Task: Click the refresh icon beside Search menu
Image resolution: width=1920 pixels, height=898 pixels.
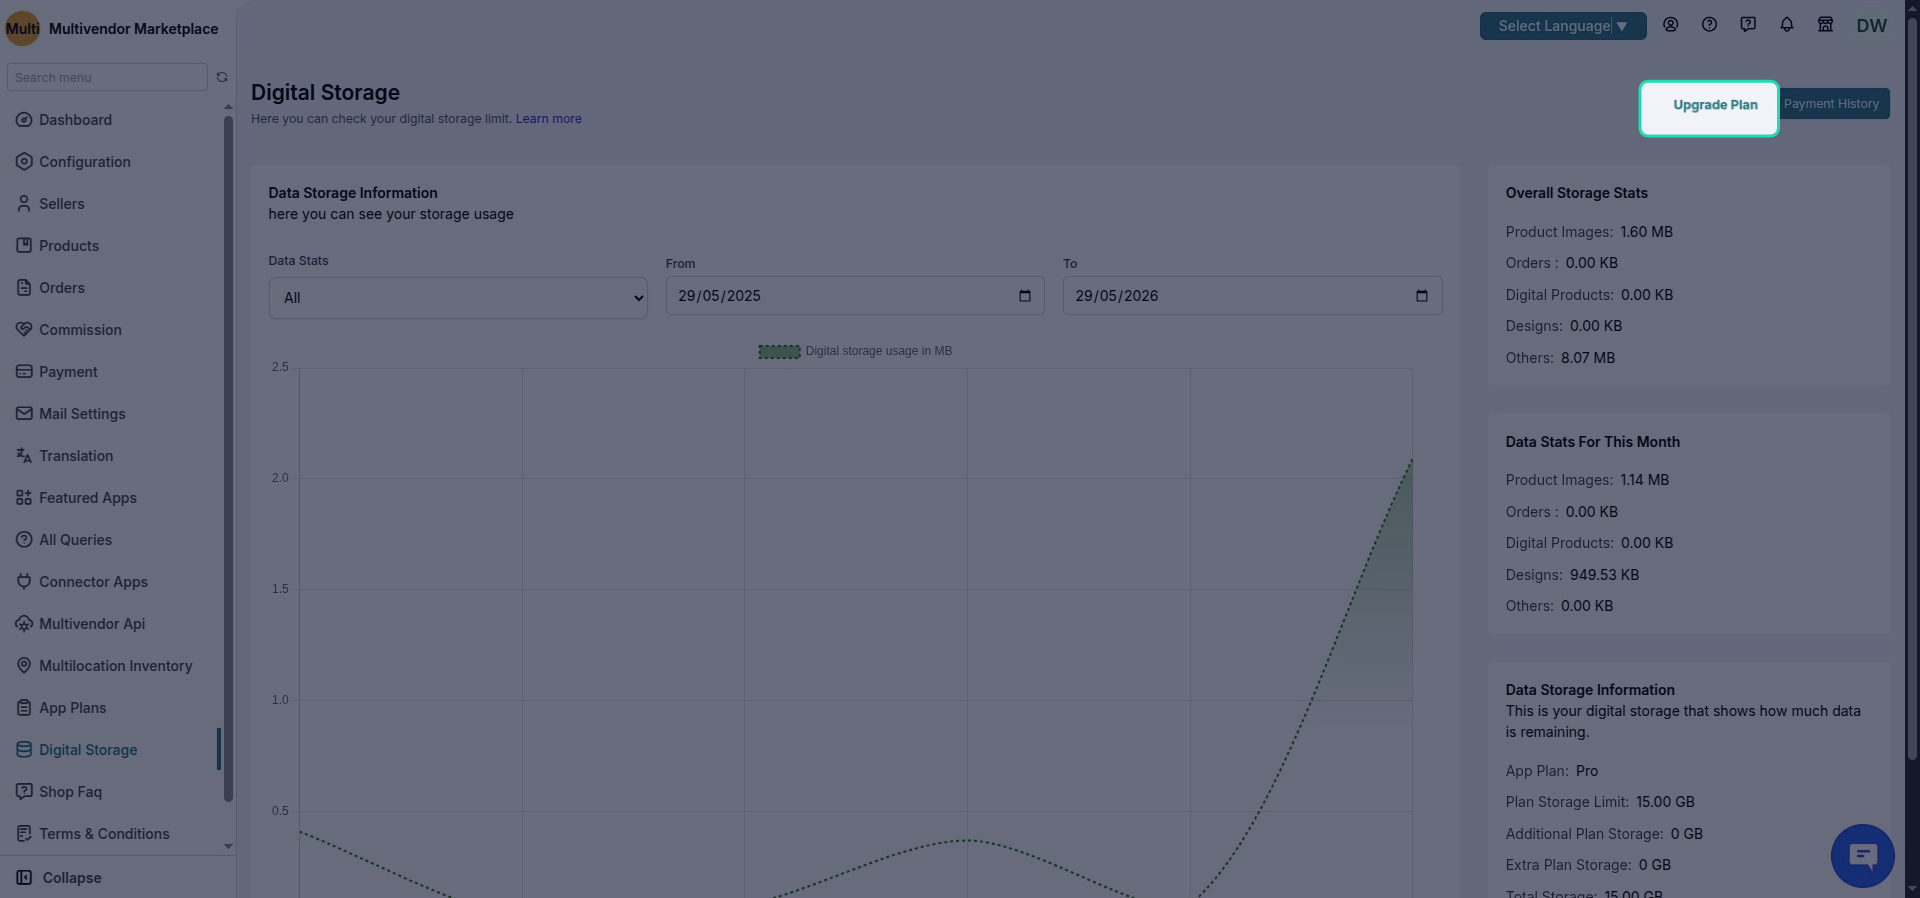Action: [222, 77]
